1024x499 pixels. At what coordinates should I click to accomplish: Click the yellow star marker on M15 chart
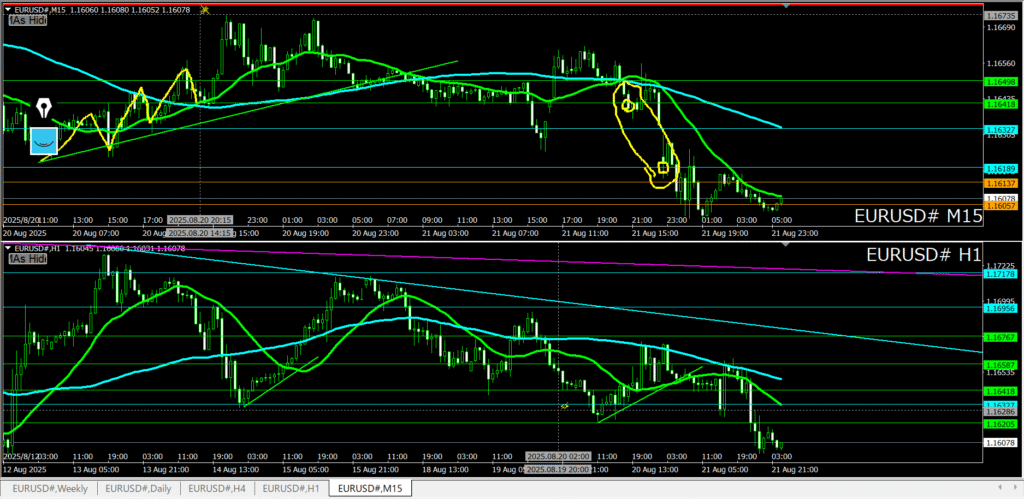[x=205, y=9]
